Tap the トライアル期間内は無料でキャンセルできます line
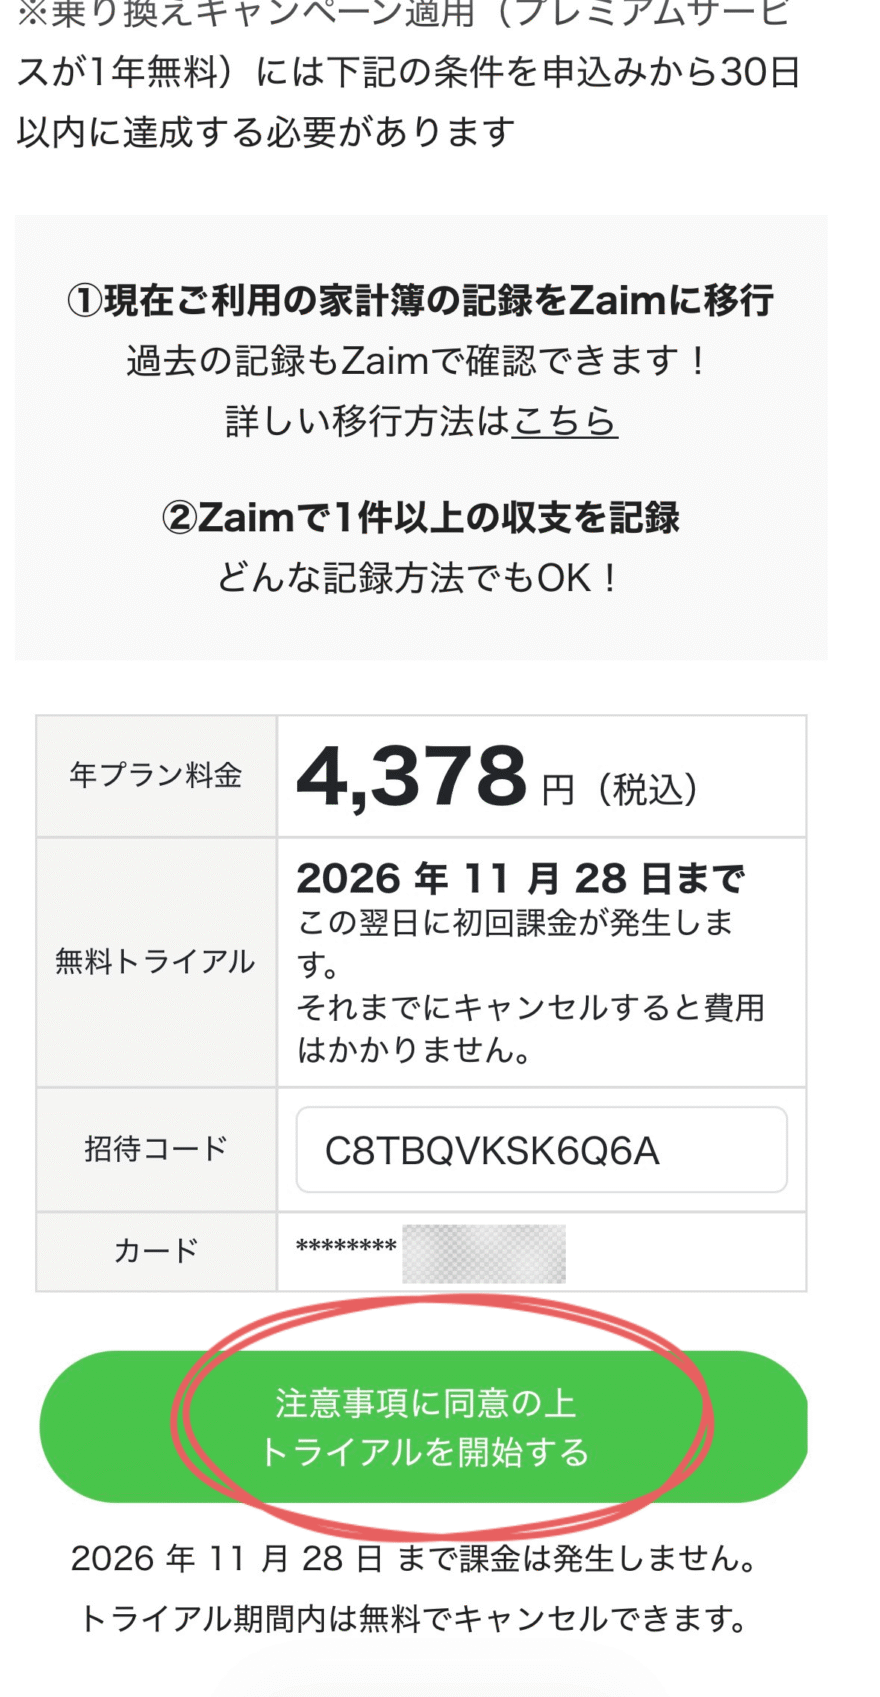Screen dimensions: 880x1697 point(414,1618)
